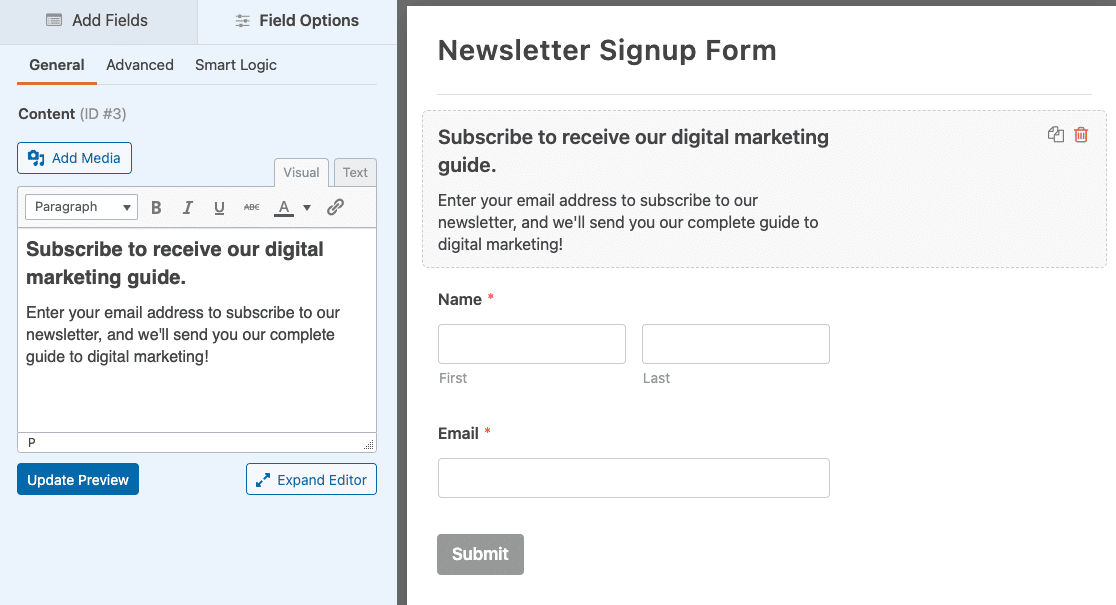1116x605 pixels.
Task: Open the text color dropdown arrow
Action: click(307, 208)
